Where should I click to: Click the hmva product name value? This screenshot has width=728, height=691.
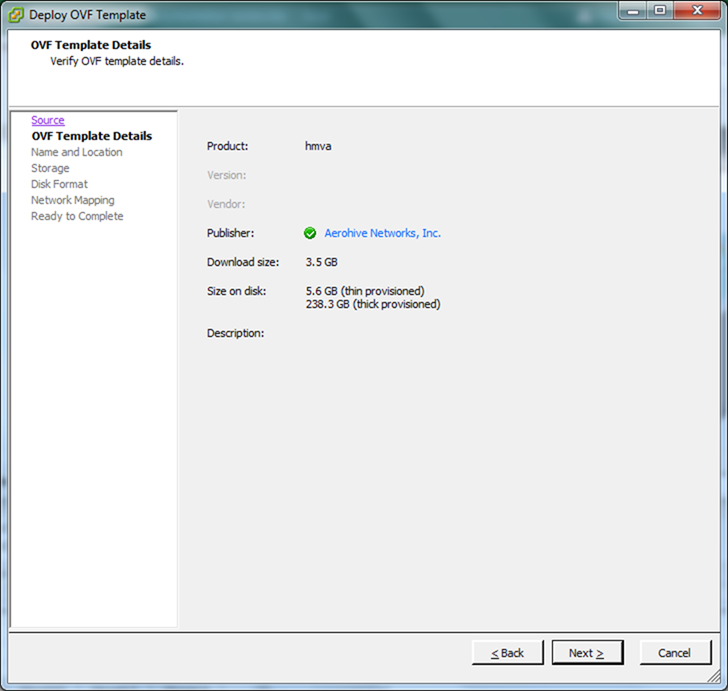[x=318, y=146]
